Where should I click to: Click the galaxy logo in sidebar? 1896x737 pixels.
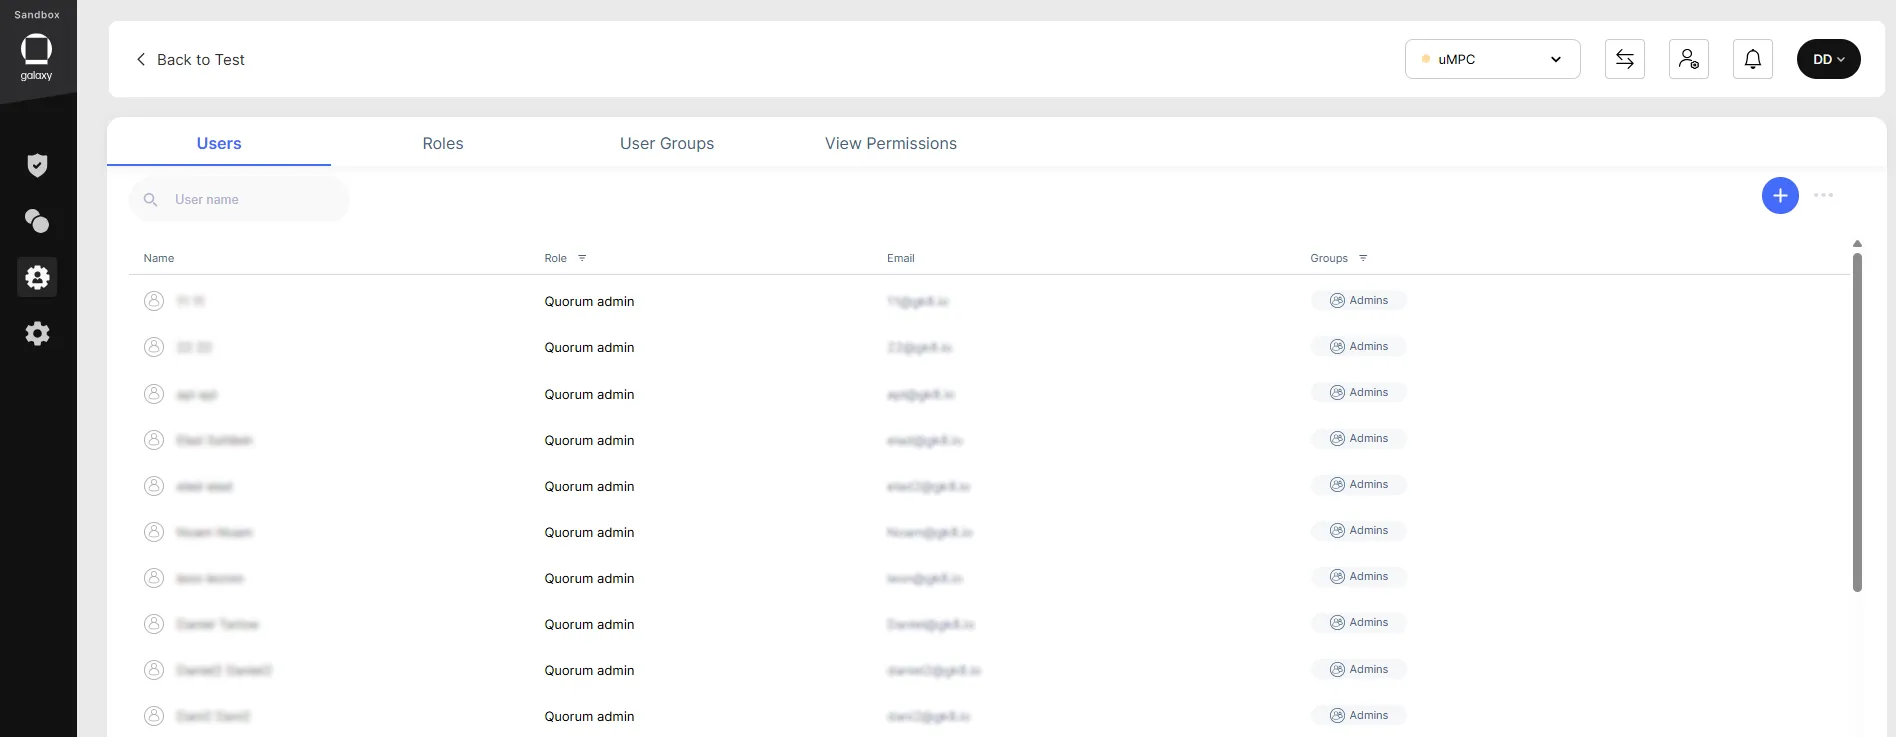[36, 57]
